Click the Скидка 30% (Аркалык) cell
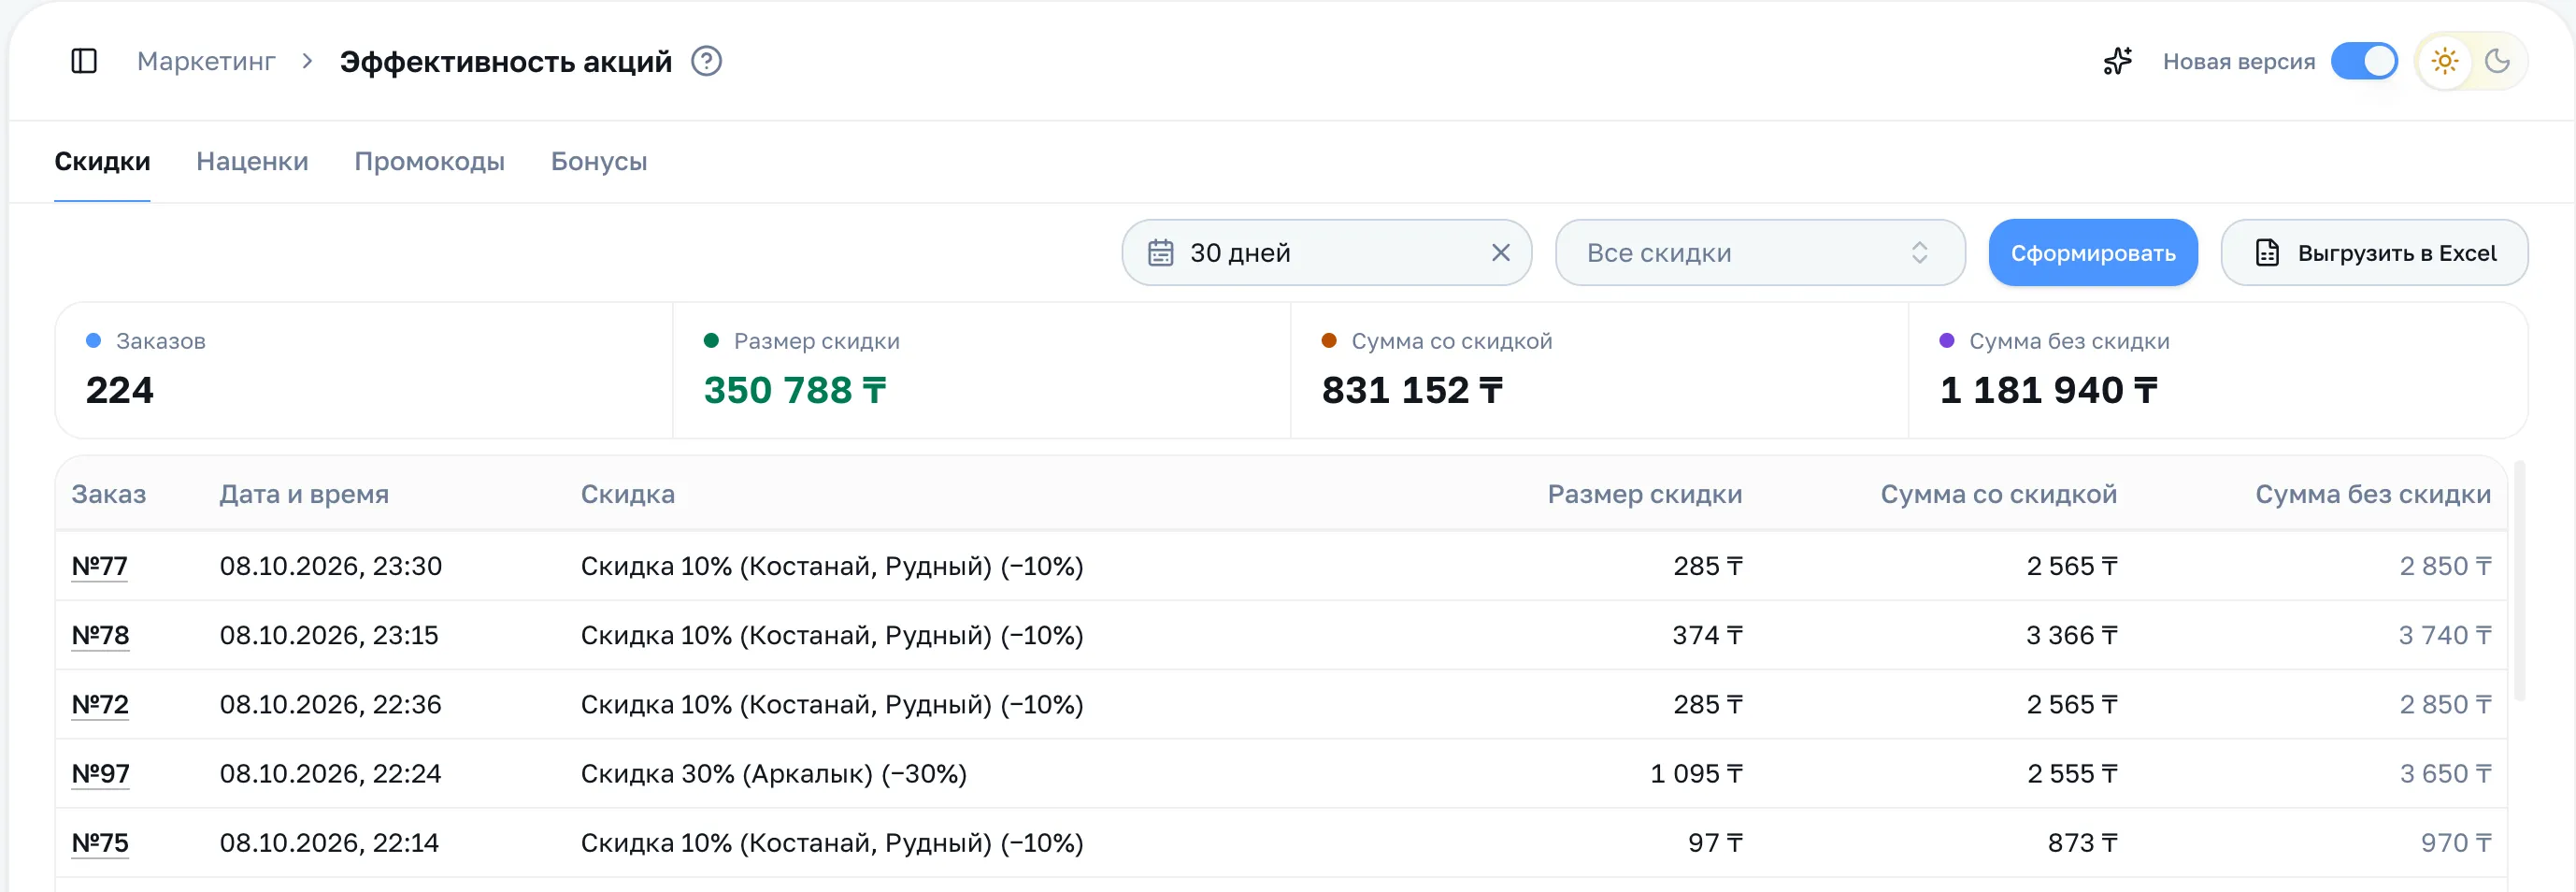This screenshot has height=892, width=2576. tap(773, 773)
